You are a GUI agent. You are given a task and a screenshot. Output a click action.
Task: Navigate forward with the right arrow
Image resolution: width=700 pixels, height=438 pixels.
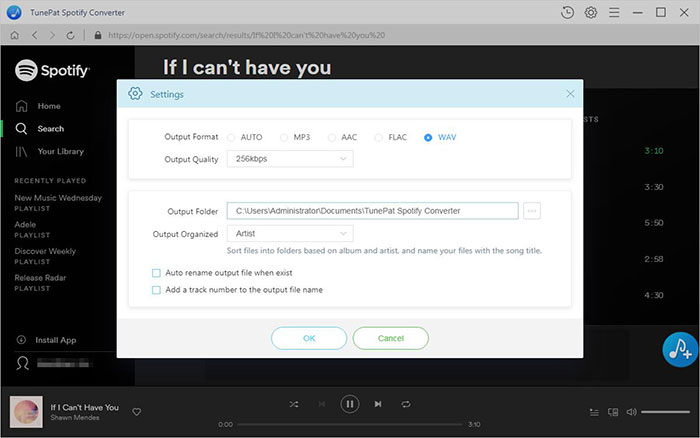[x=52, y=35]
